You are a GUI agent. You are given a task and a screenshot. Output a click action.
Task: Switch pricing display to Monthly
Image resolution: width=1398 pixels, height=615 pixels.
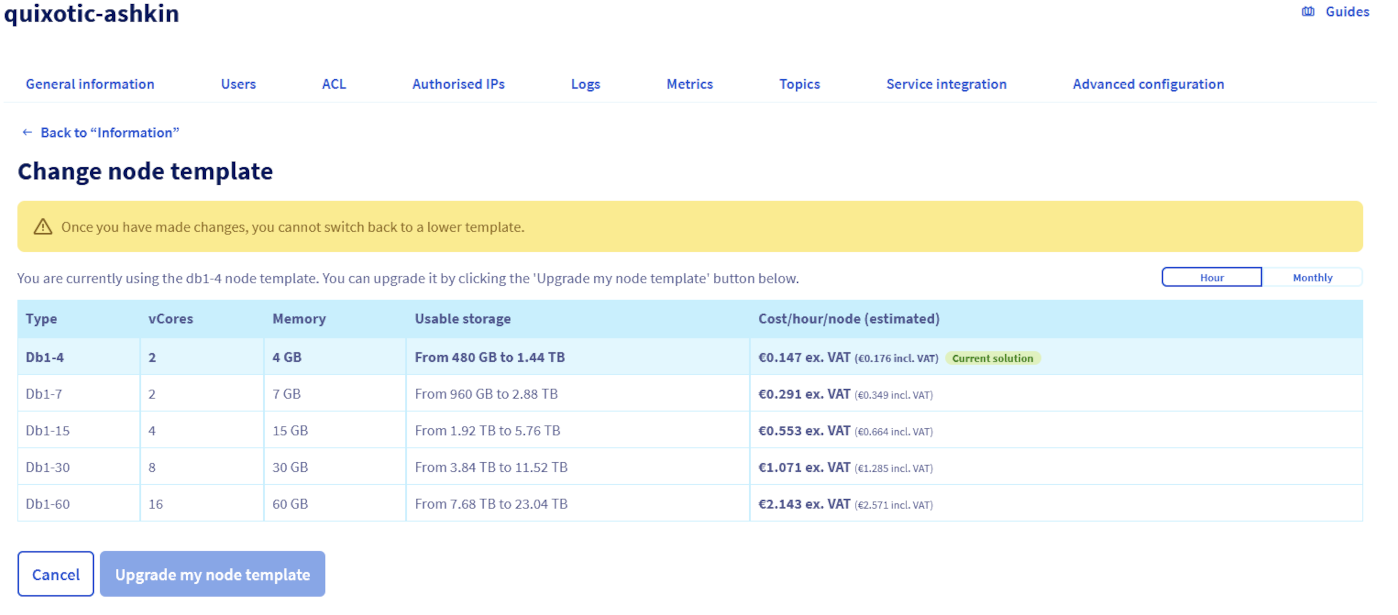(1312, 277)
